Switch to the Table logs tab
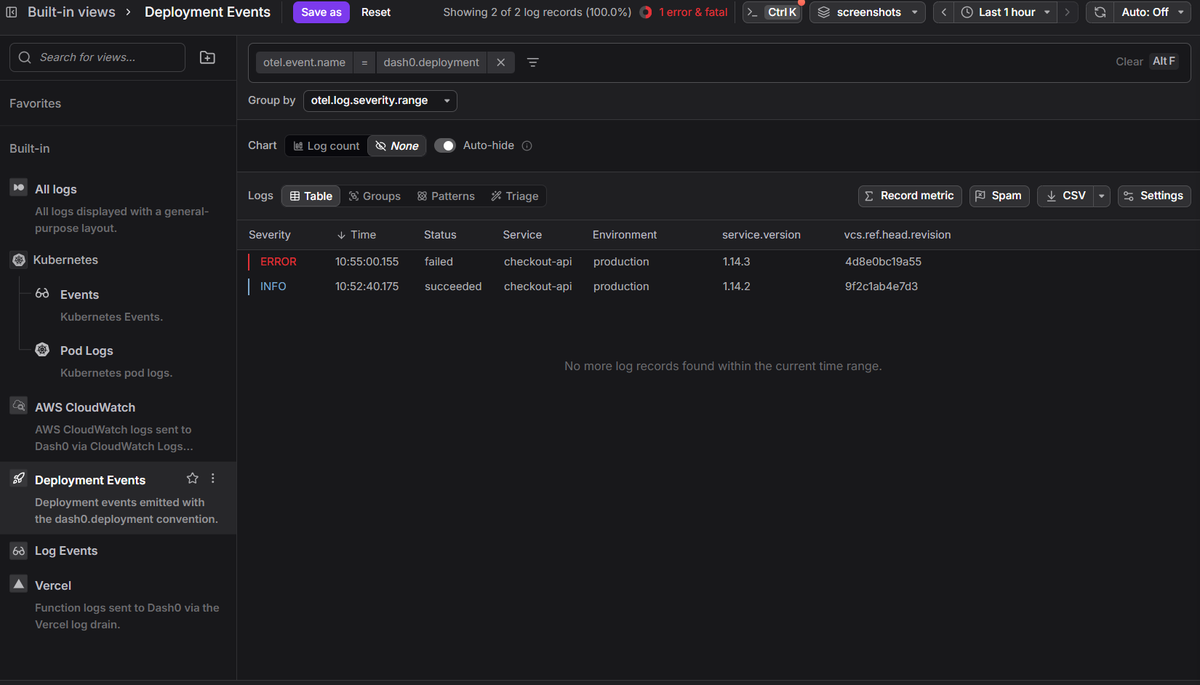The height and width of the screenshot is (685, 1200). point(311,196)
